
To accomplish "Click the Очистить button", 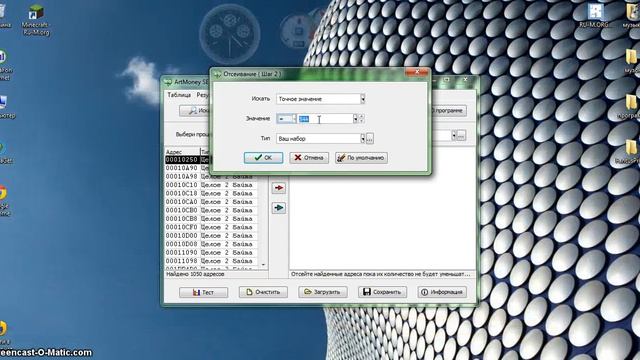I will [263, 292].
